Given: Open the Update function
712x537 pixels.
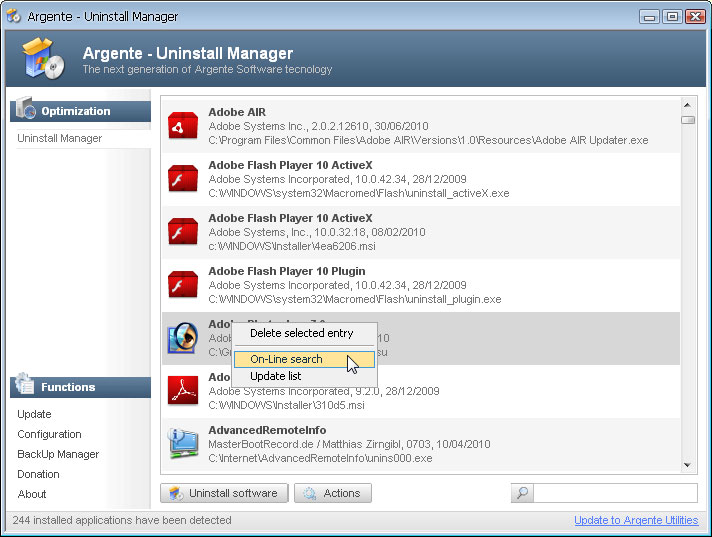Looking at the screenshot, I should (x=34, y=414).
